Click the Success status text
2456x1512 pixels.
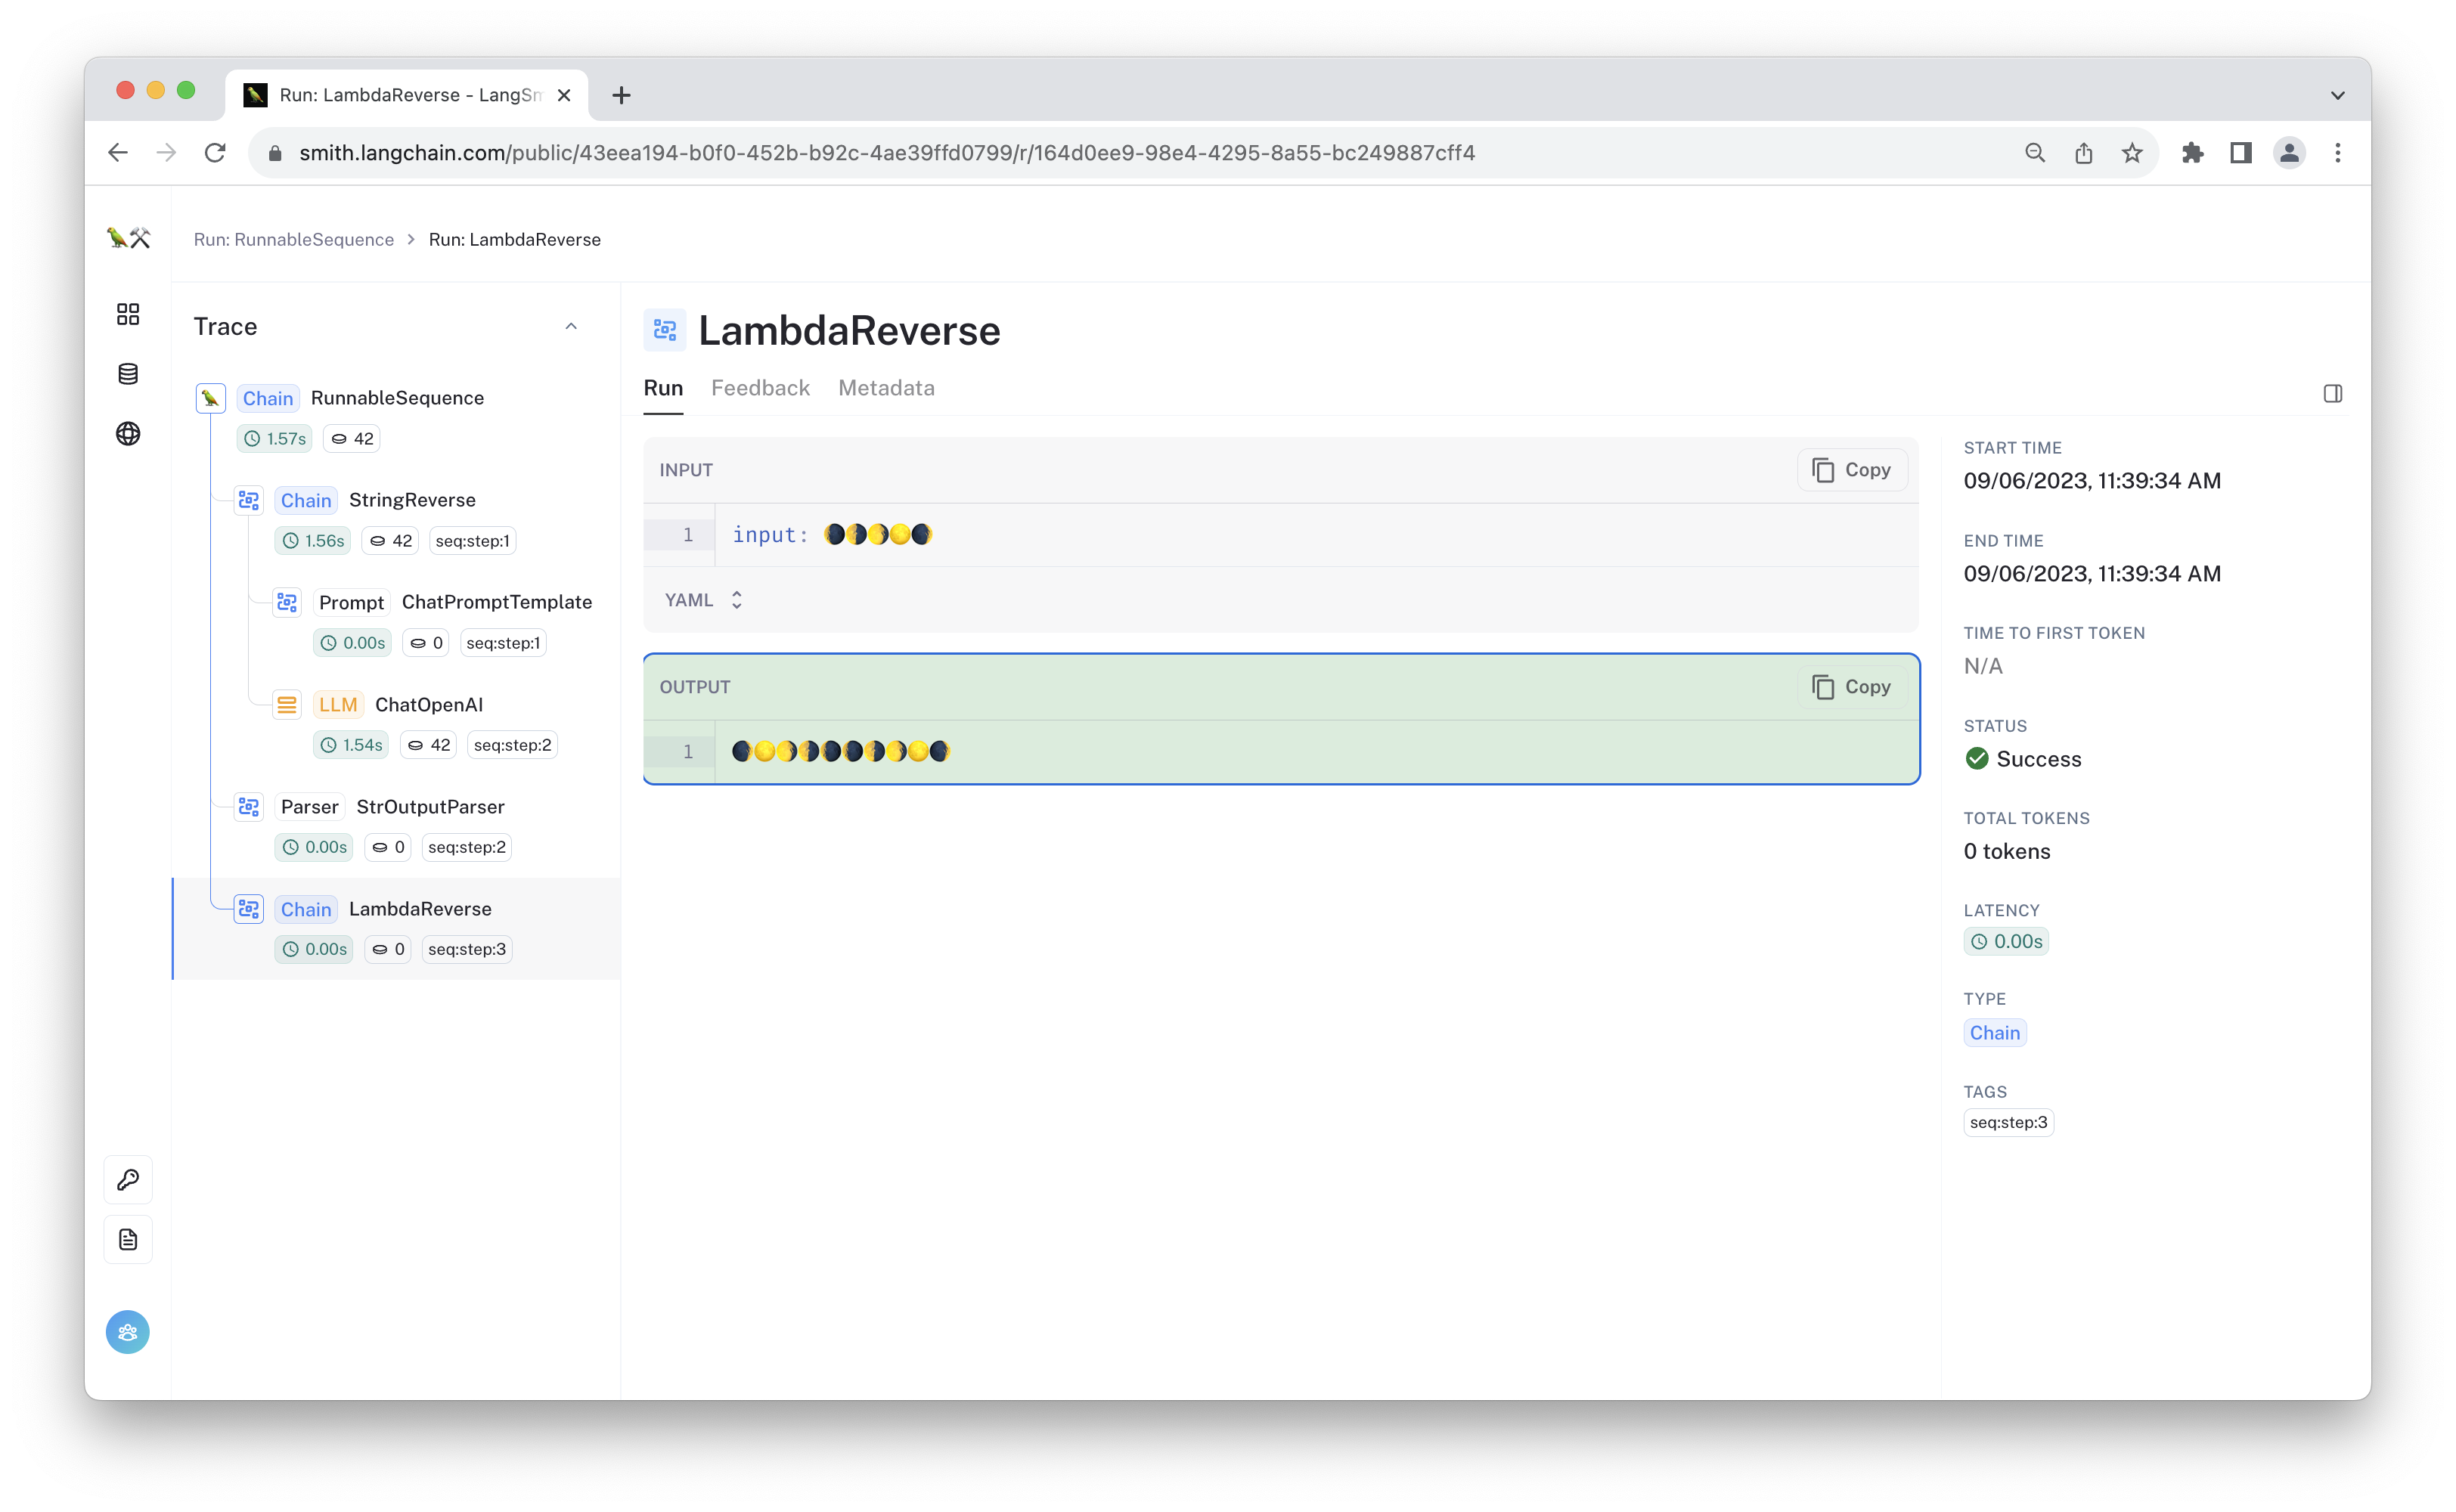point(2038,759)
